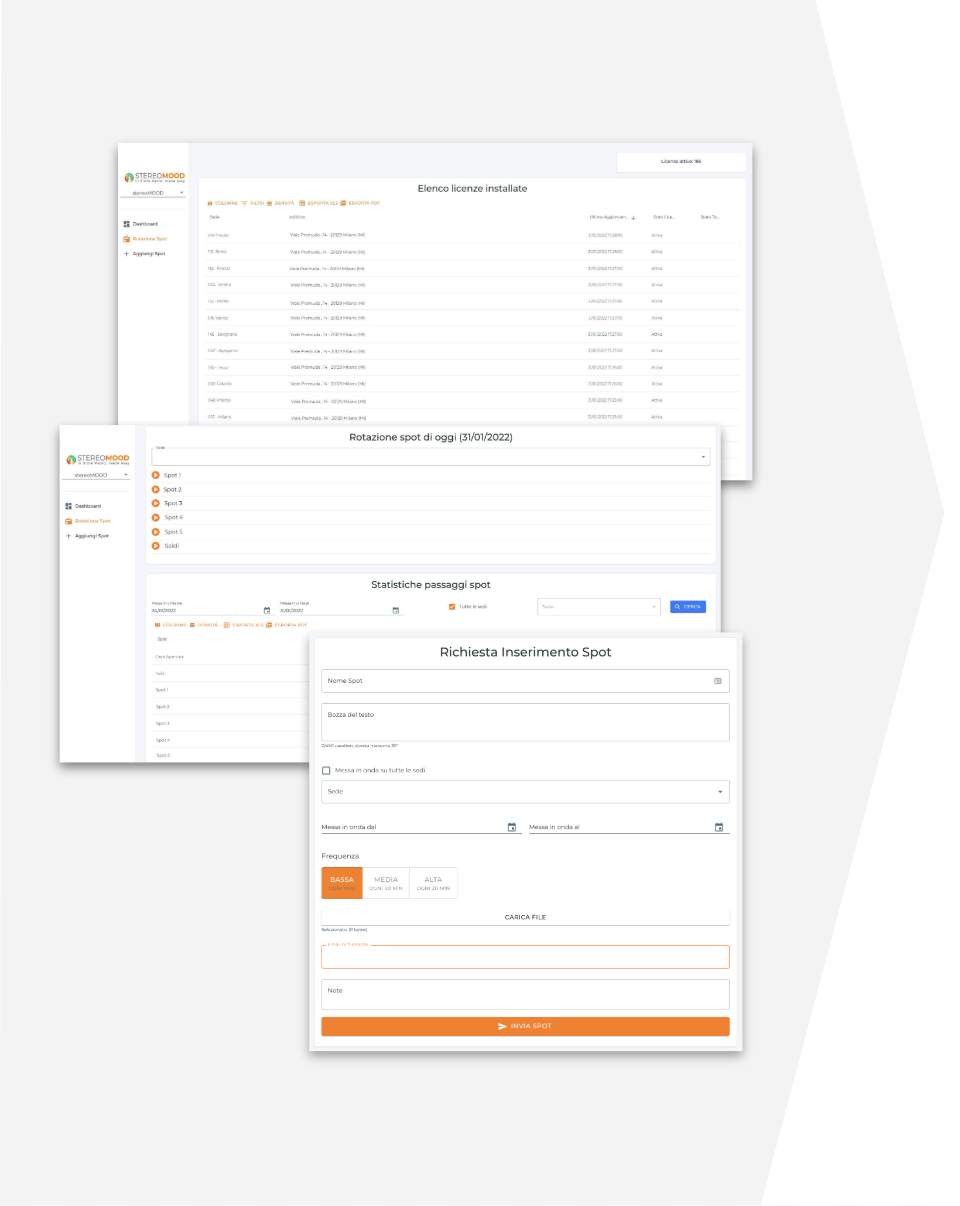The image size is (960, 1206).
Task: Open calendar for request form's 'Messa in onda al'
Action: pyautogui.click(x=719, y=827)
